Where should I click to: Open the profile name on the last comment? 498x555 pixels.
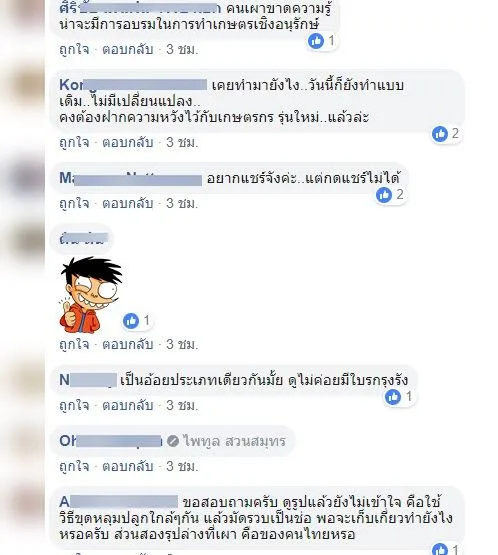pyautogui.click(x=119, y=502)
